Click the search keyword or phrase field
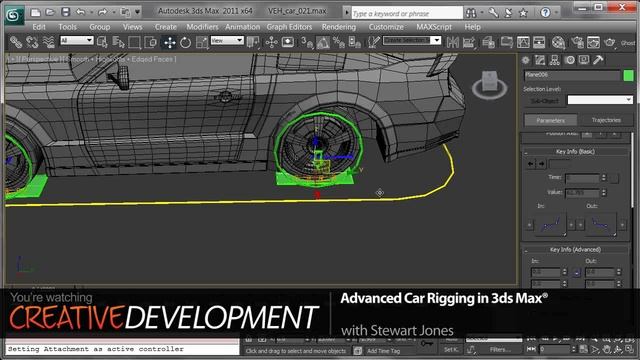 [407, 13]
